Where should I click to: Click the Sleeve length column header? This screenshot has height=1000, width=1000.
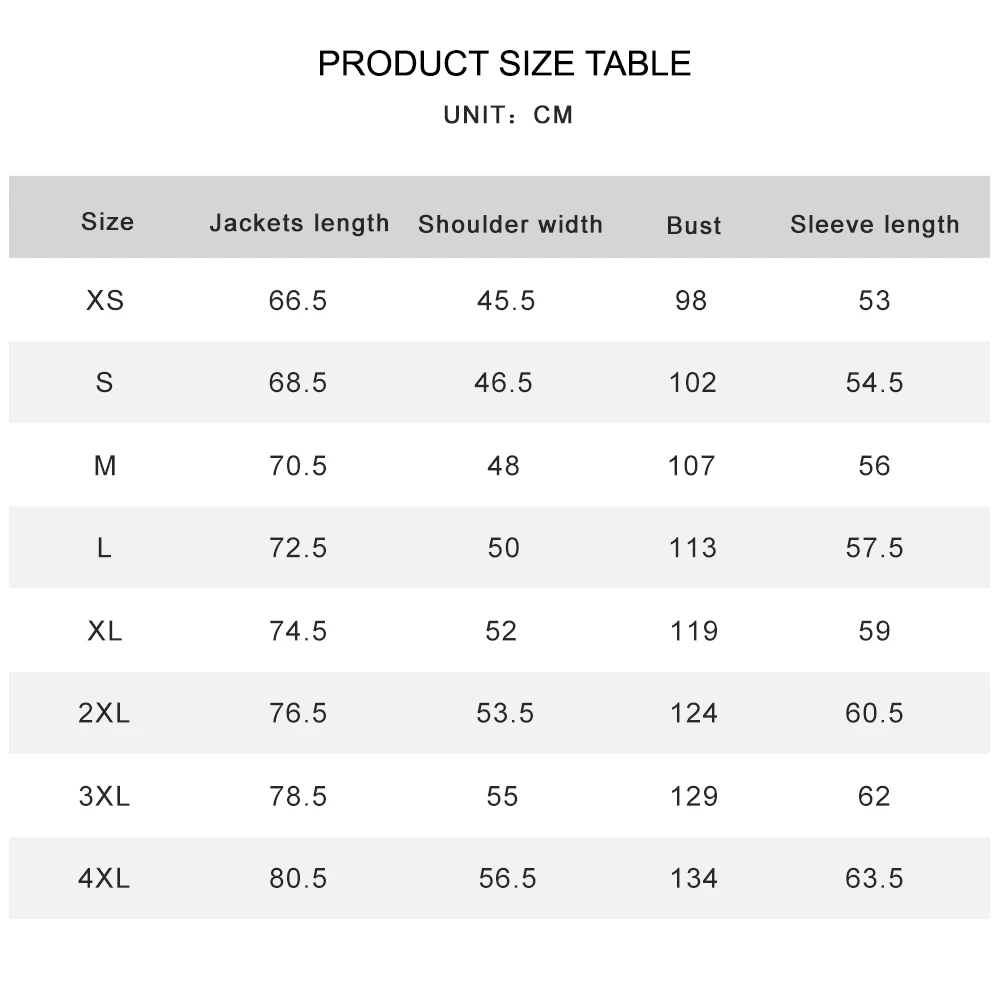coord(874,224)
